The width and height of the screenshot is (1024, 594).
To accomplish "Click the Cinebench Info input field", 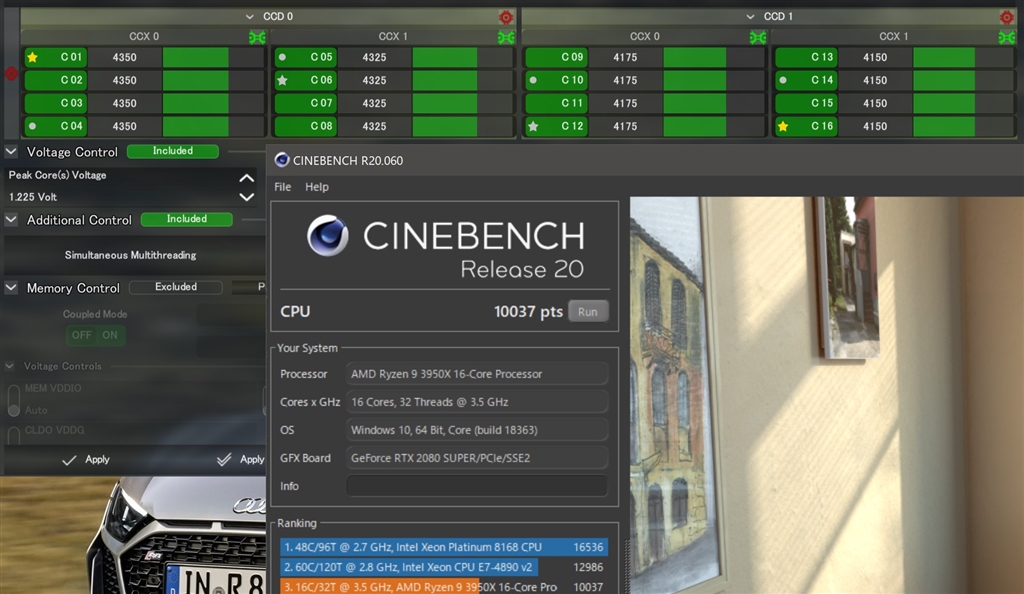I will pos(477,486).
